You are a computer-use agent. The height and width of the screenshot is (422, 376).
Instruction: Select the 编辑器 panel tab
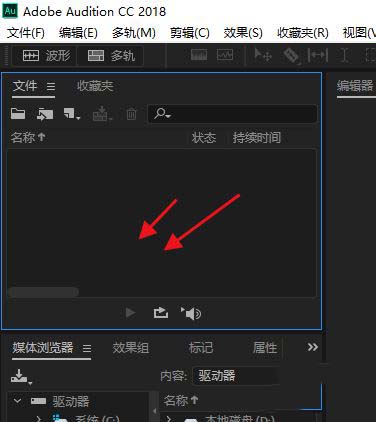355,86
